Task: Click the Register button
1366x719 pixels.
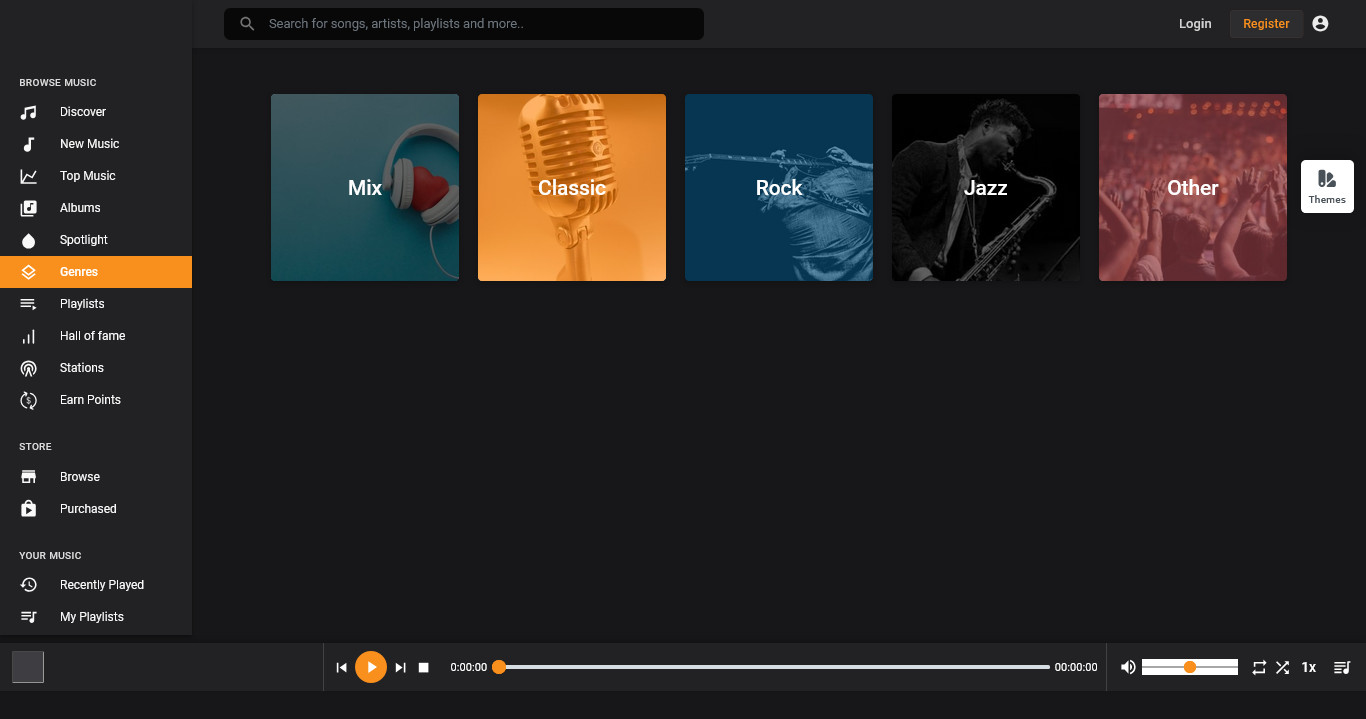Action: pos(1266,24)
